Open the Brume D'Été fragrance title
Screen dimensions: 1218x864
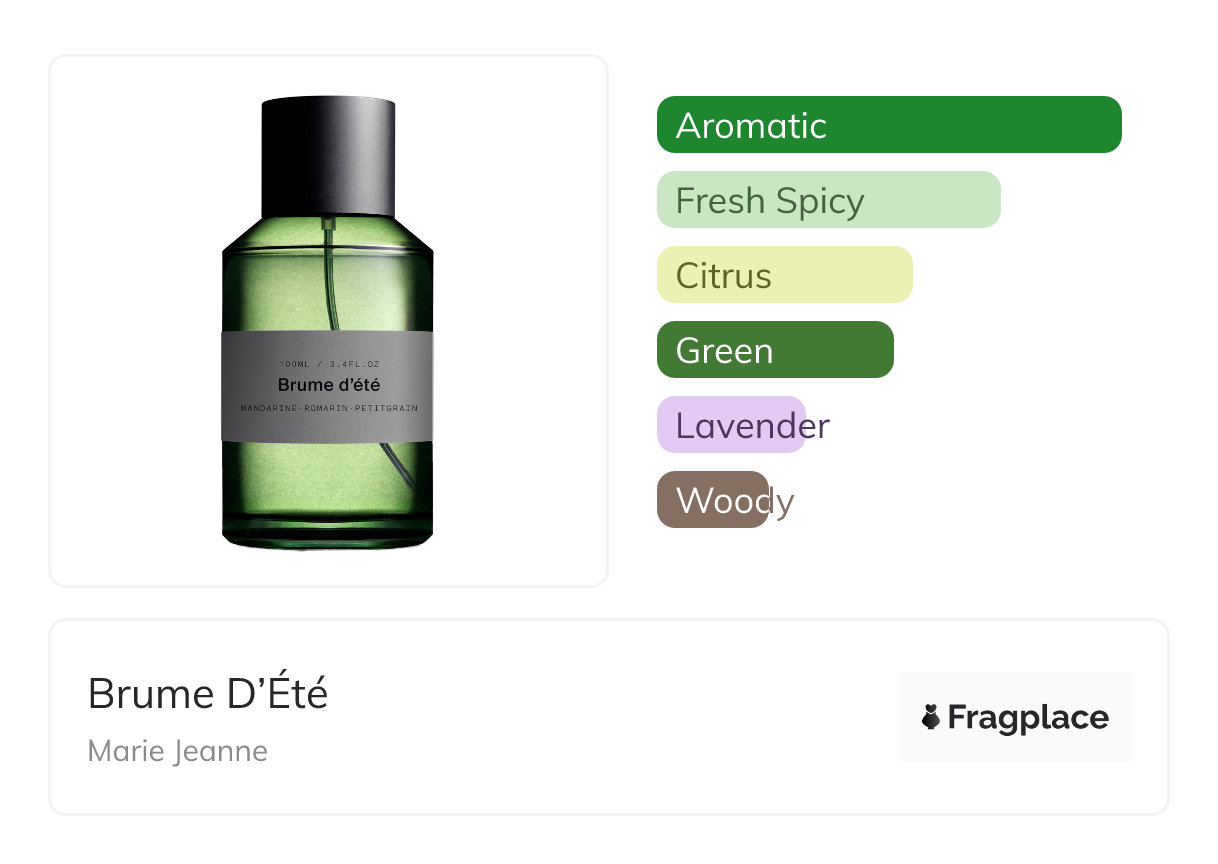coord(208,693)
